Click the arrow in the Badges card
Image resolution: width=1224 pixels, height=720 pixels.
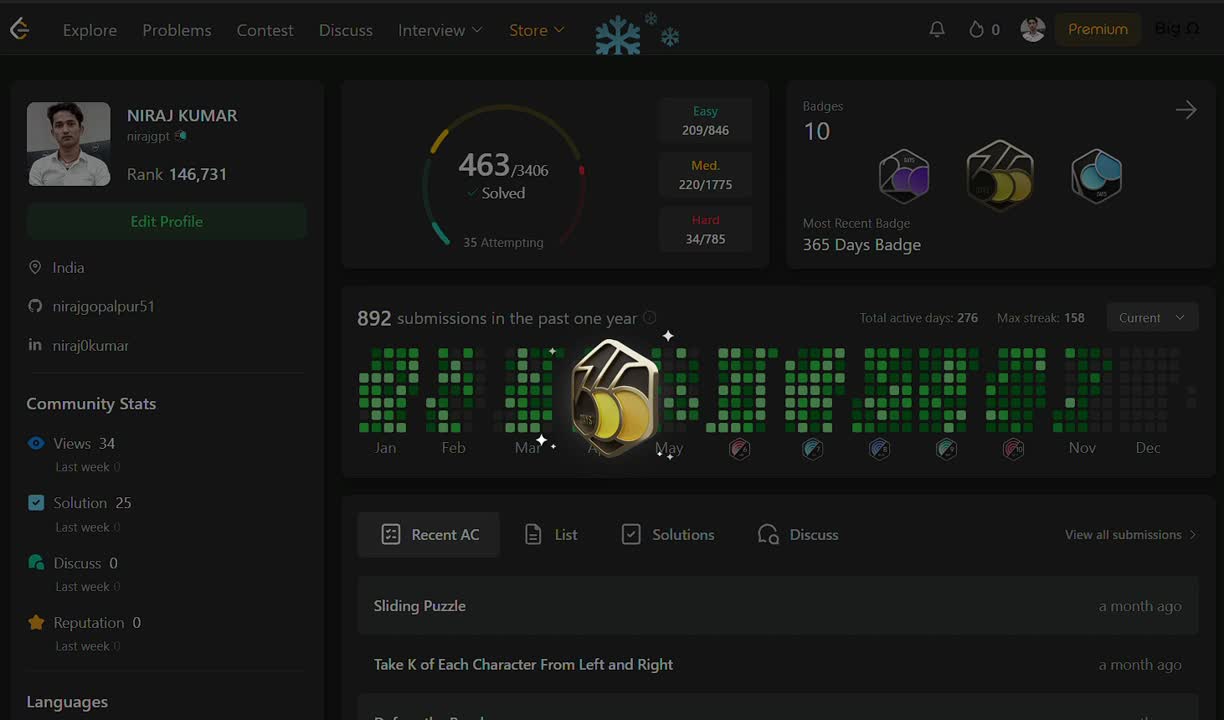(1186, 110)
